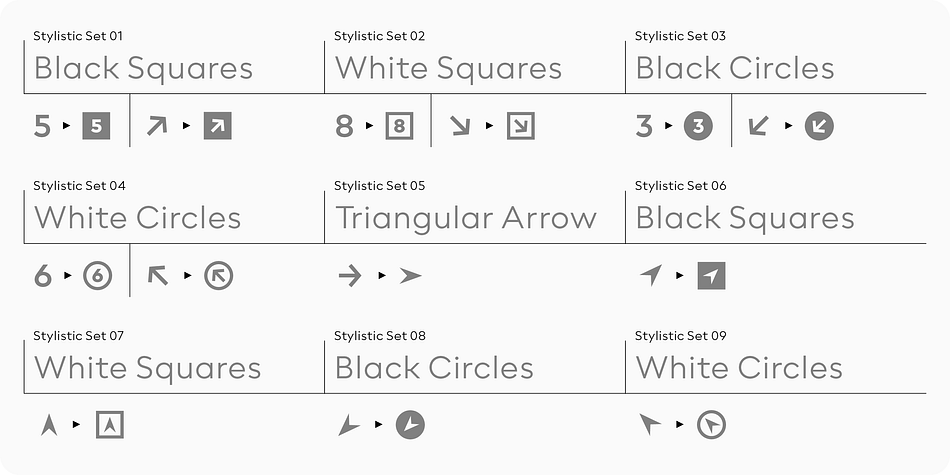
Task: Select the black circle with triangular pointer
Action: coord(410,425)
